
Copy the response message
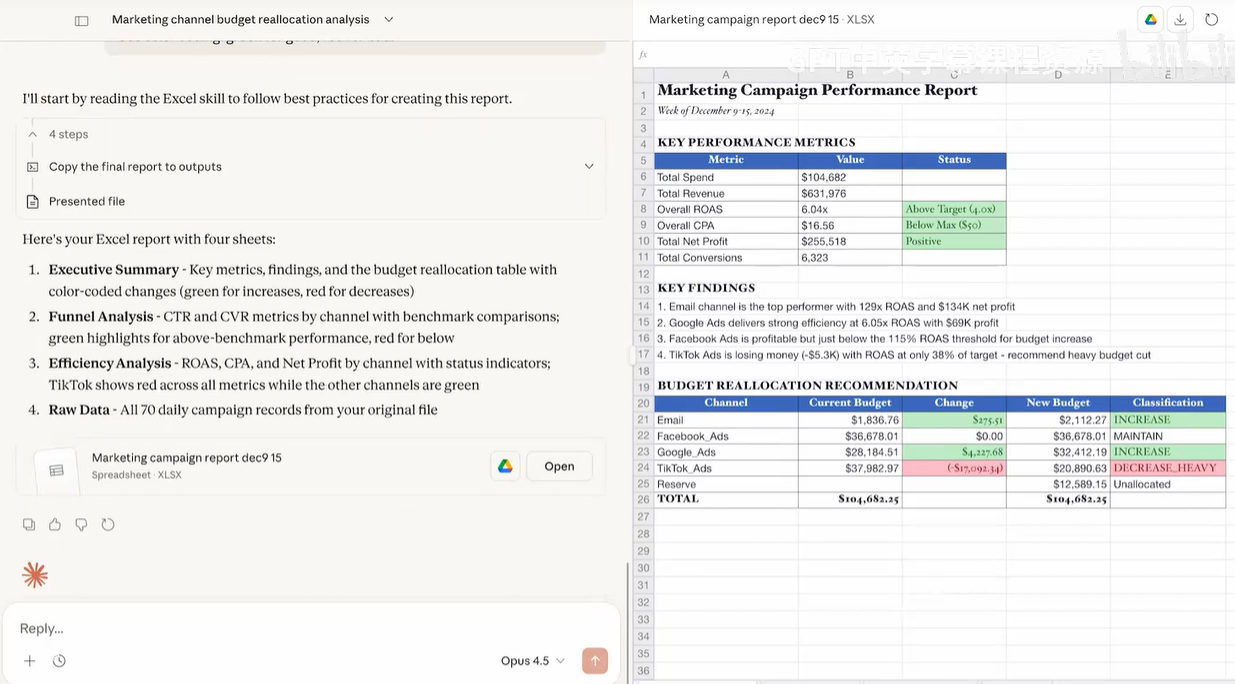click(29, 524)
